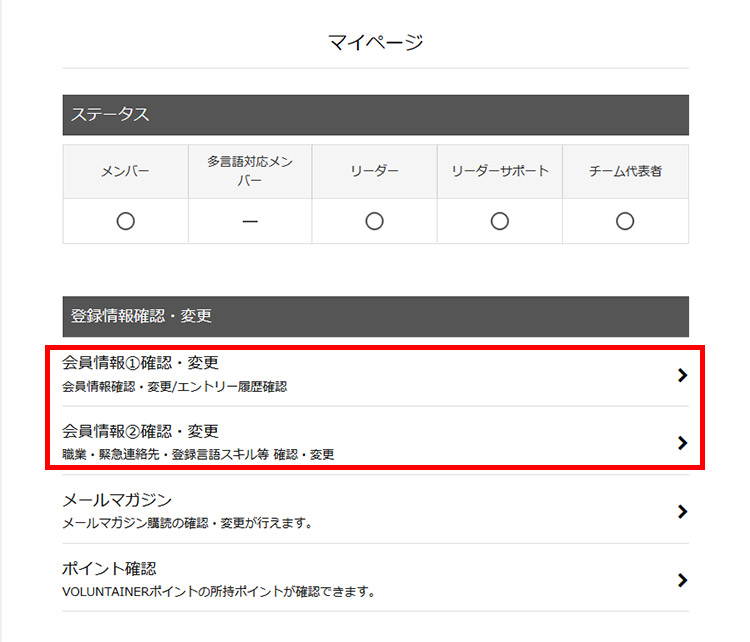Click the circle mark under チーム代表者
This screenshot has height=642, width=750.
625,221
